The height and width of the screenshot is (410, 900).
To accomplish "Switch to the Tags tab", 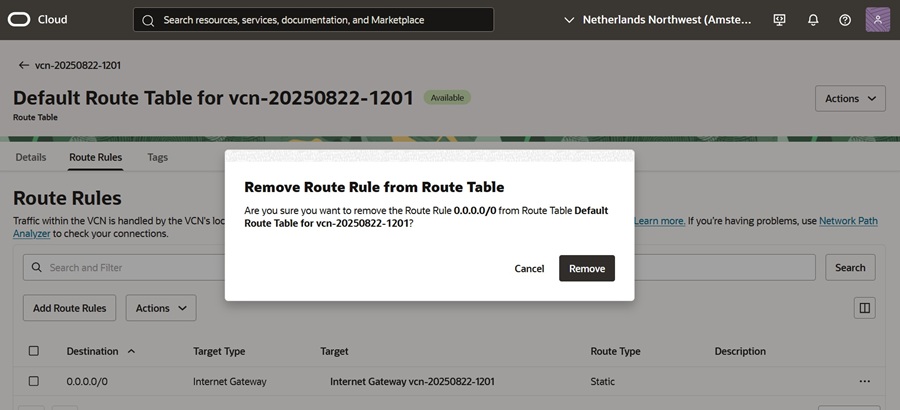I will click(157, 157).
